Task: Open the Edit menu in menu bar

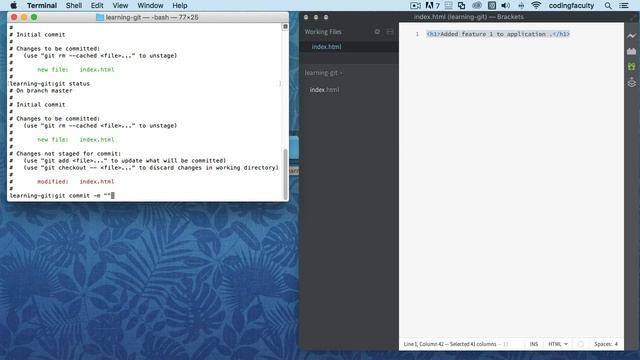Action: tap(97, 5)
